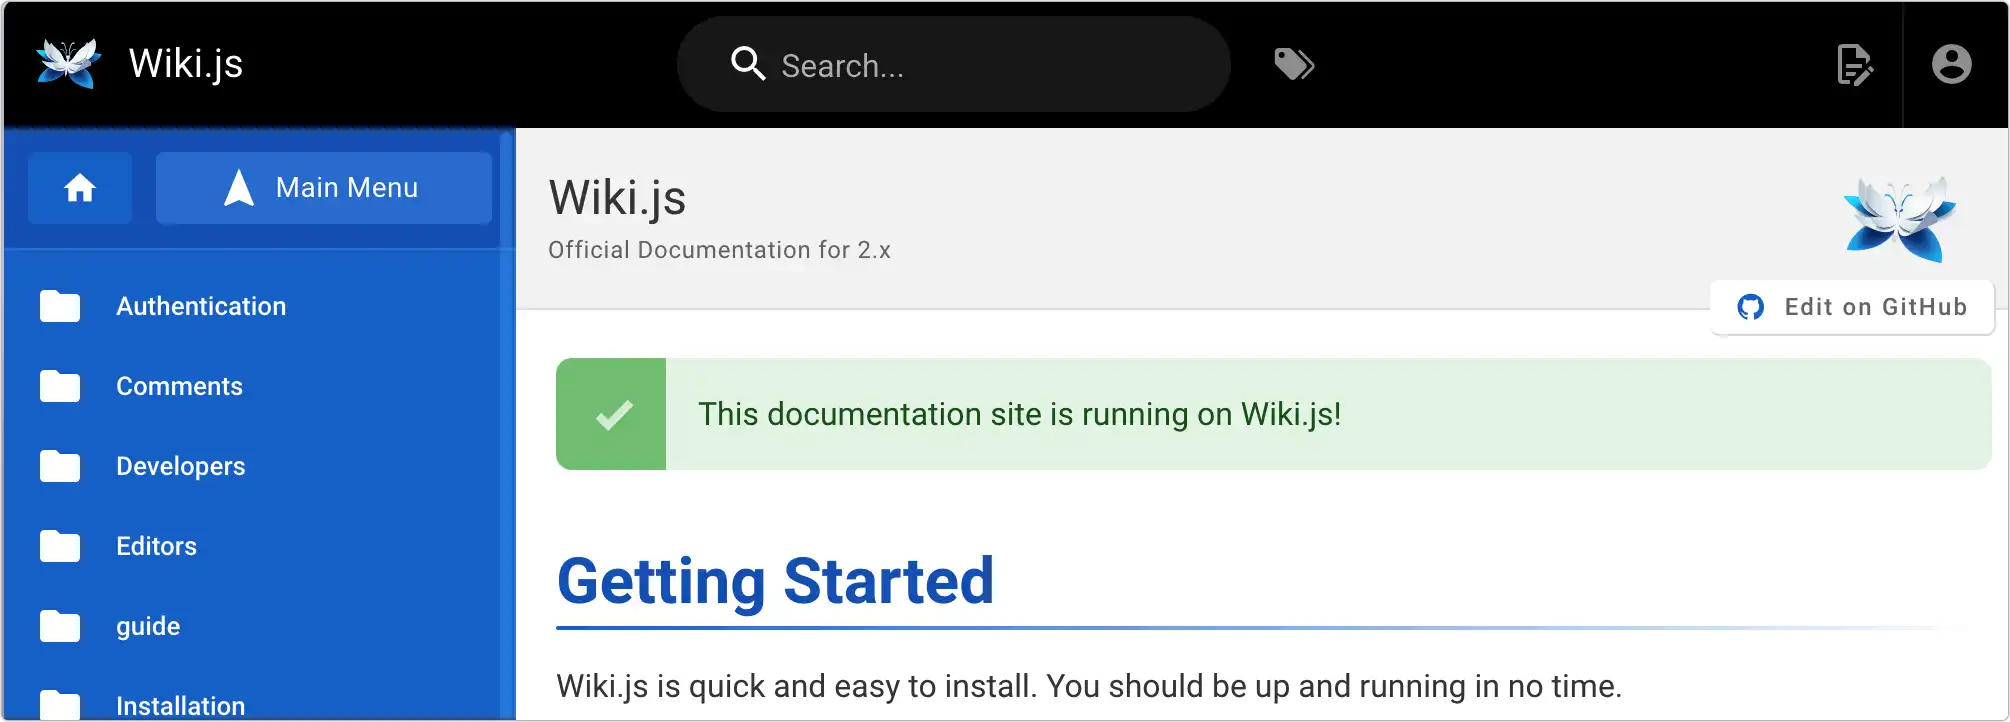
Task: Click the Authentication folder icon
Action: (x=60, y=306)
